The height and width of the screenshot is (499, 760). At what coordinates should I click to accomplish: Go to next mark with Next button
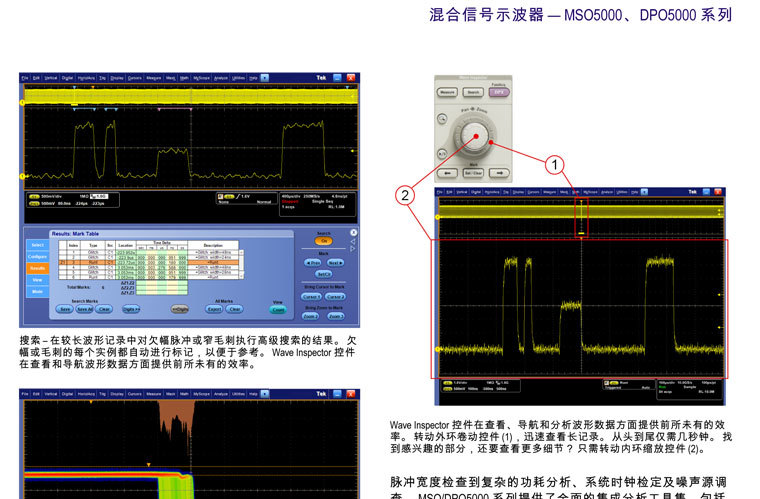pos(335,263)
